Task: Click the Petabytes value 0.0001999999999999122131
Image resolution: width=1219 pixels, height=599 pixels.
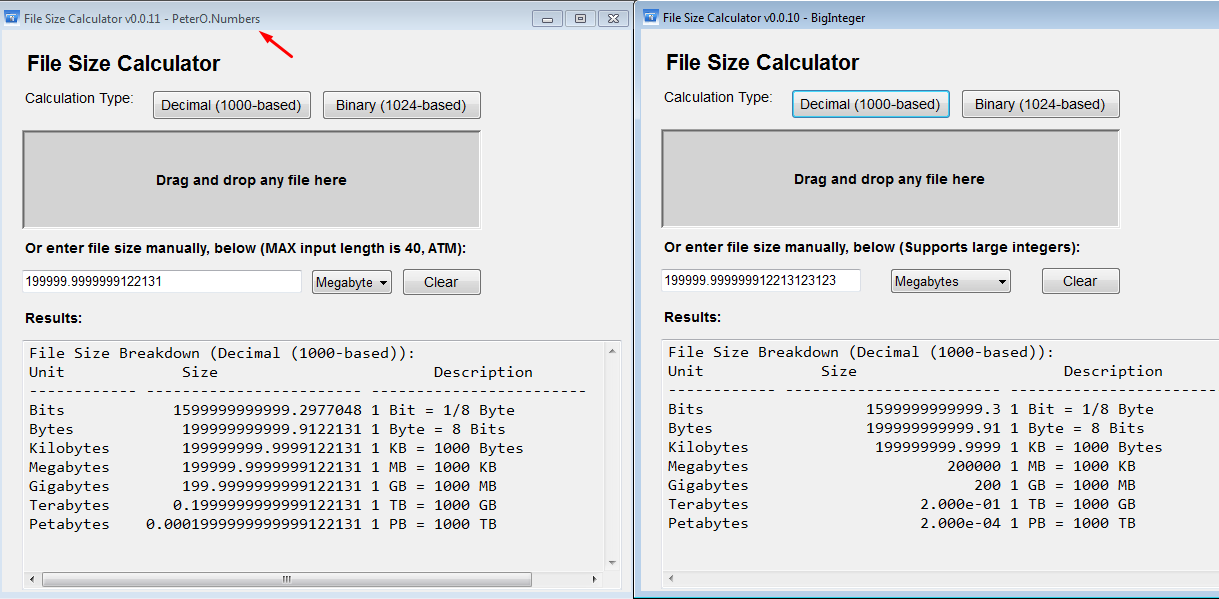Action: coord(254,524)
